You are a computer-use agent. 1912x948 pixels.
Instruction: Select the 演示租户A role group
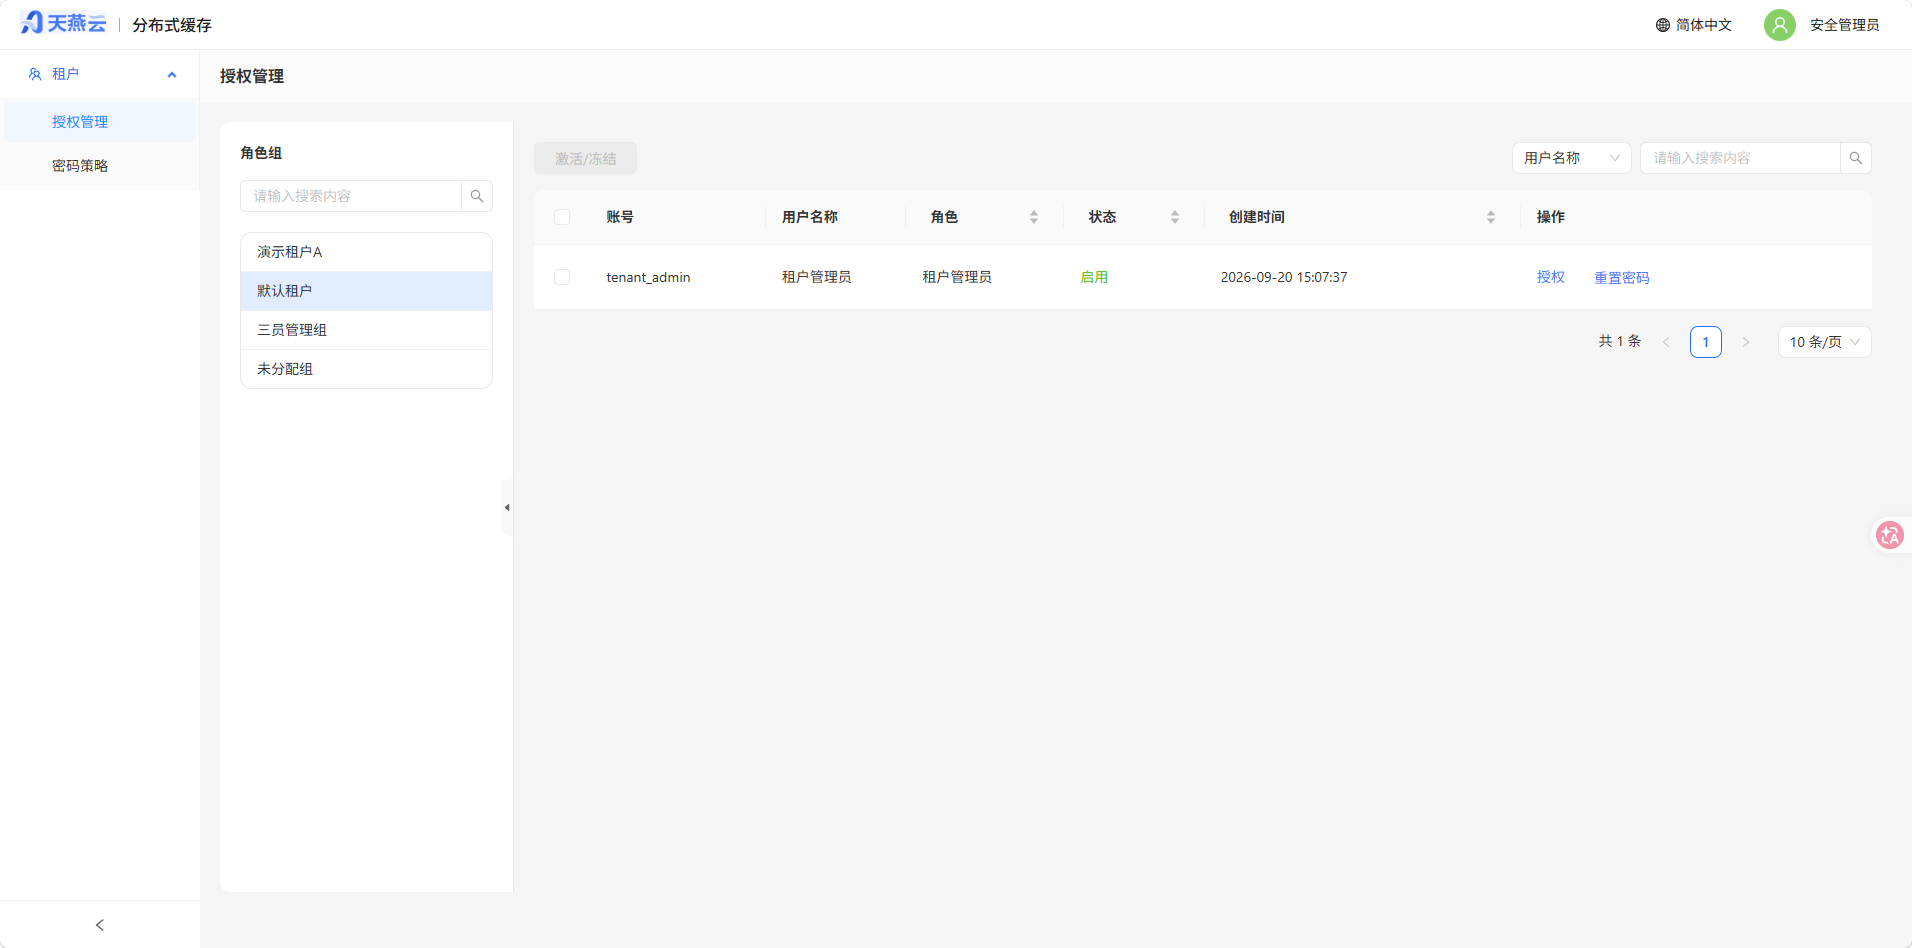(x=366, y=252)
